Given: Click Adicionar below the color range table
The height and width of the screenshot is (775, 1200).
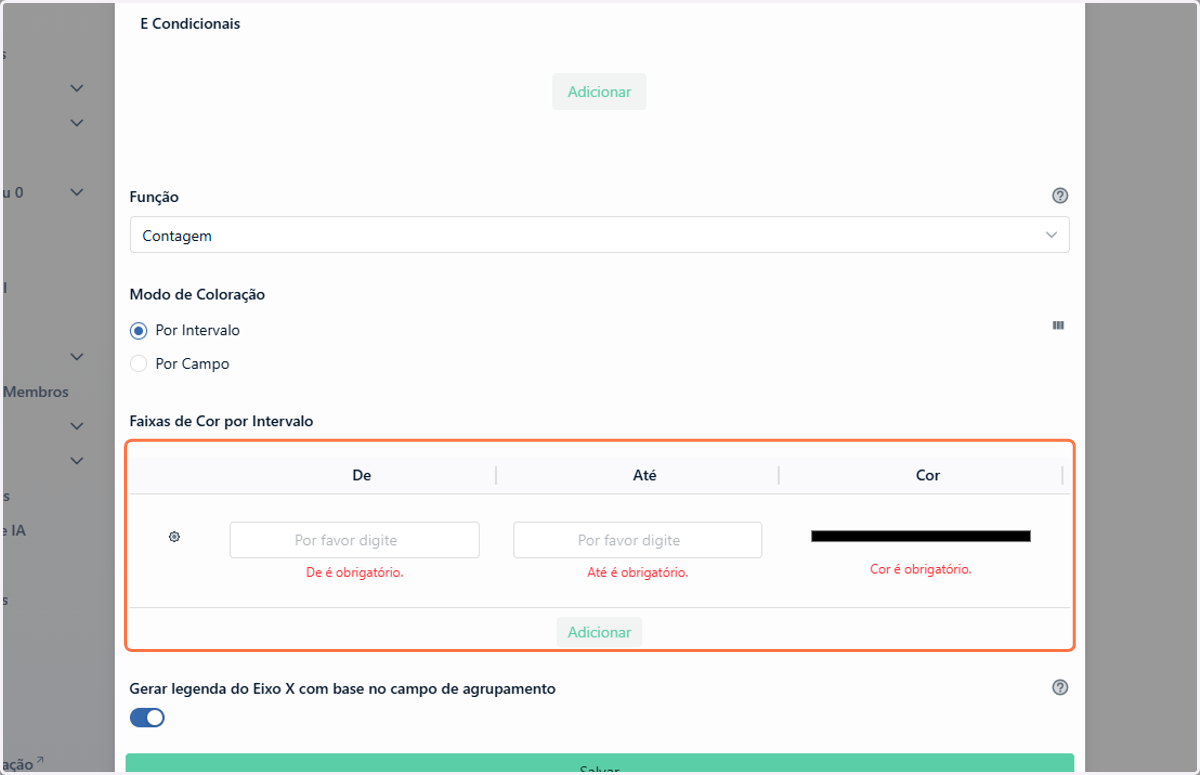Looking at the screenshot, I should pos(599,632).
